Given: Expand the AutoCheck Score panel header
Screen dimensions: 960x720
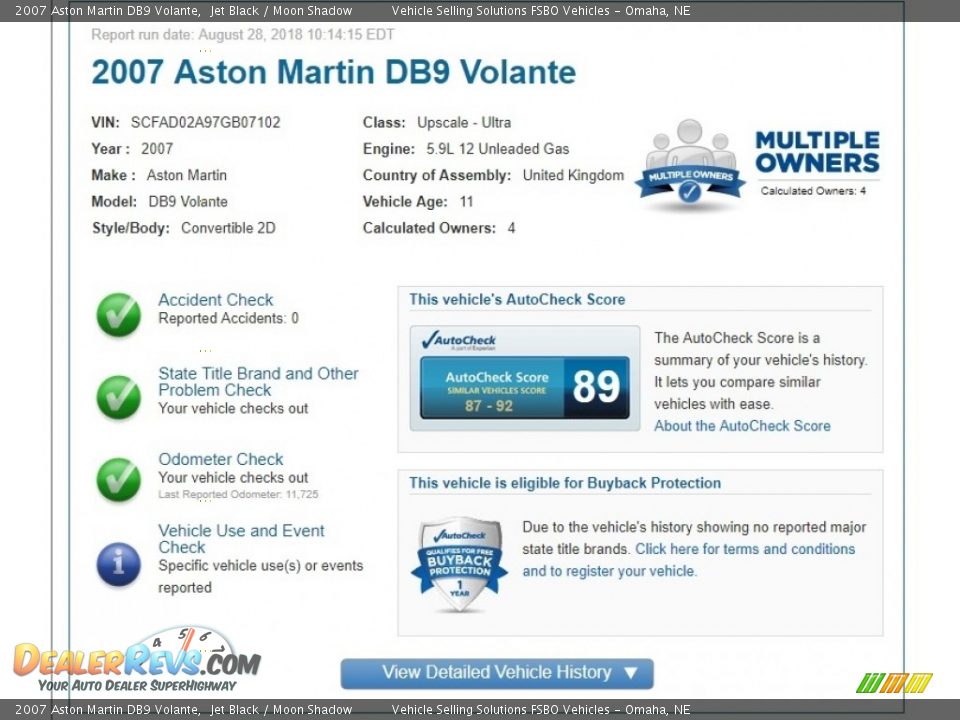Looking at the screenshot, I should tap(516, 298).
